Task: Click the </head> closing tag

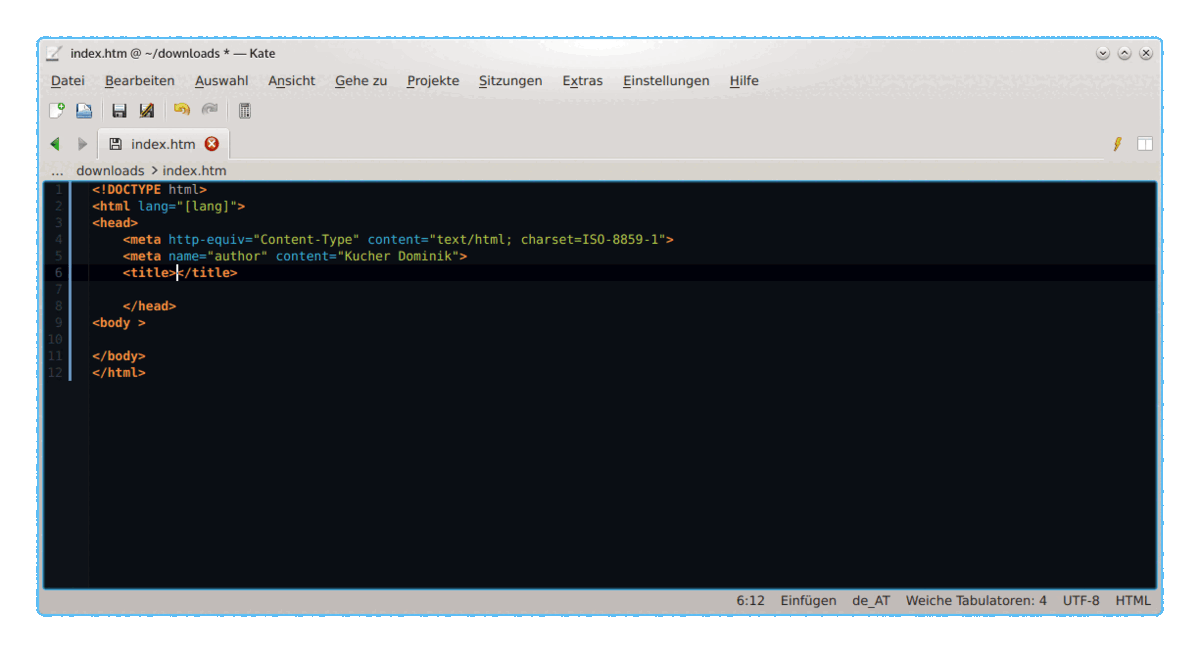Action: pyautogui.click(x=150, y=306)
